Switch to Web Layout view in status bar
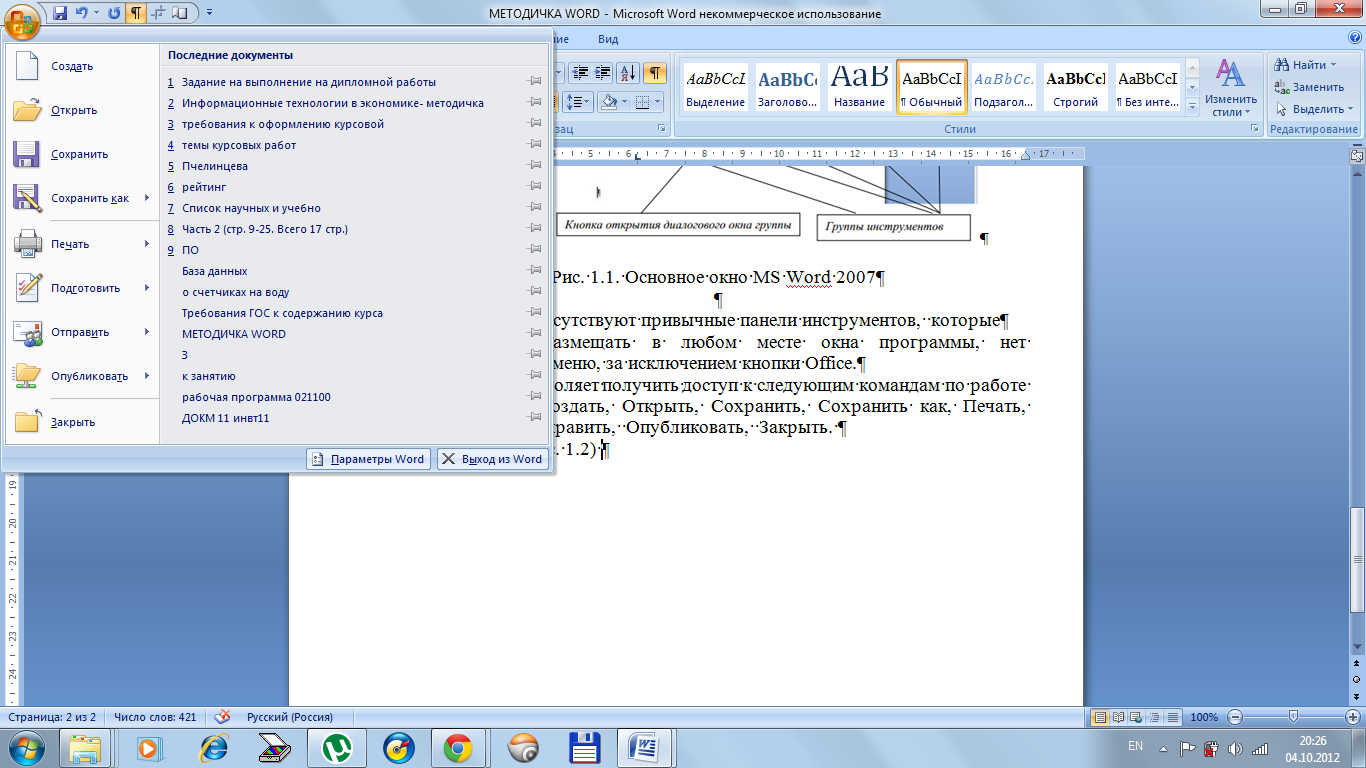This screenshot has height=768, width=1366. [1137, 717]
